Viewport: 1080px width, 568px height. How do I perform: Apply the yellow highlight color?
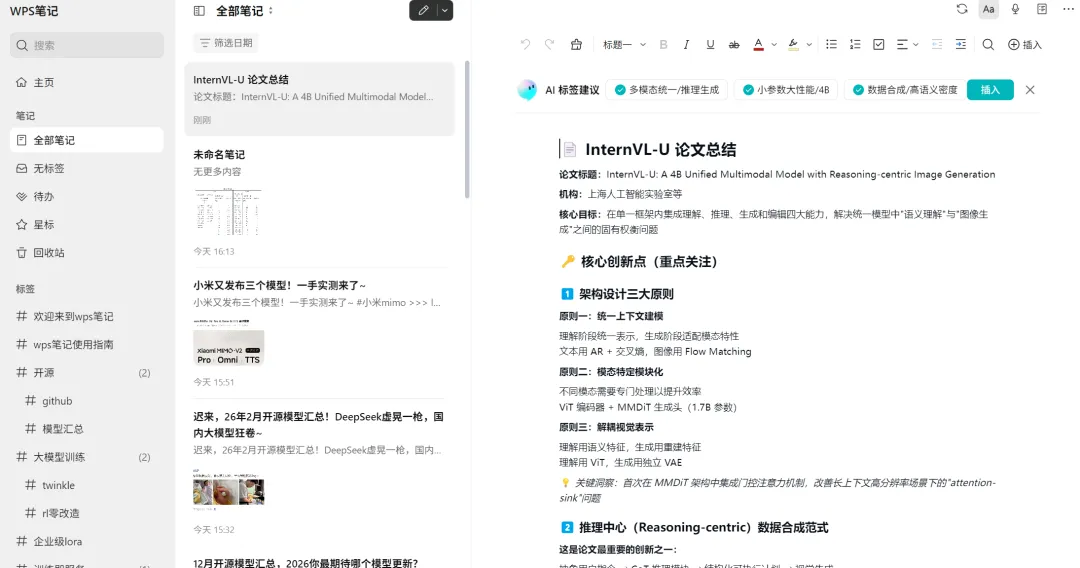pos(793,45)
